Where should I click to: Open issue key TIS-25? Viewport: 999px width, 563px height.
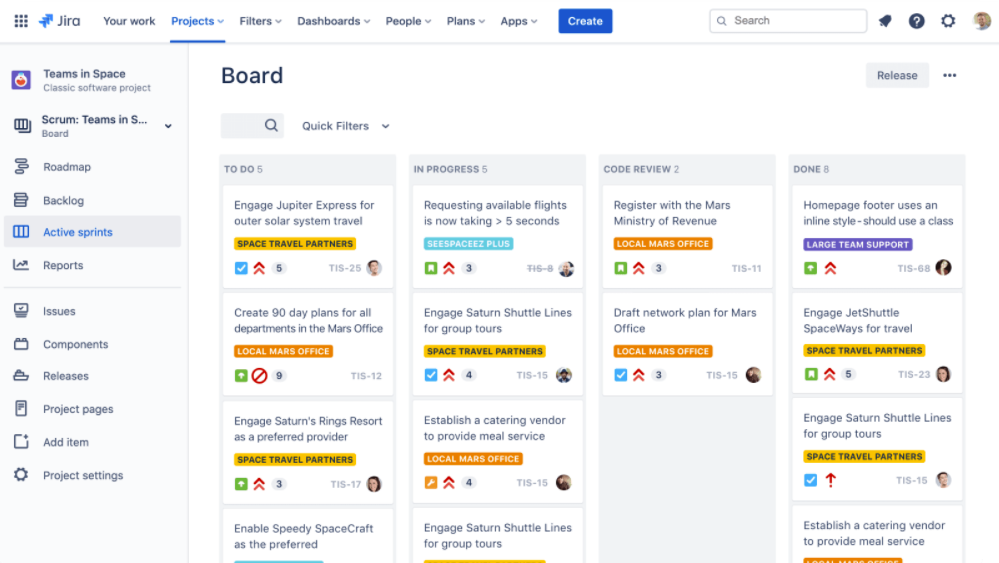tap(345, 268)
